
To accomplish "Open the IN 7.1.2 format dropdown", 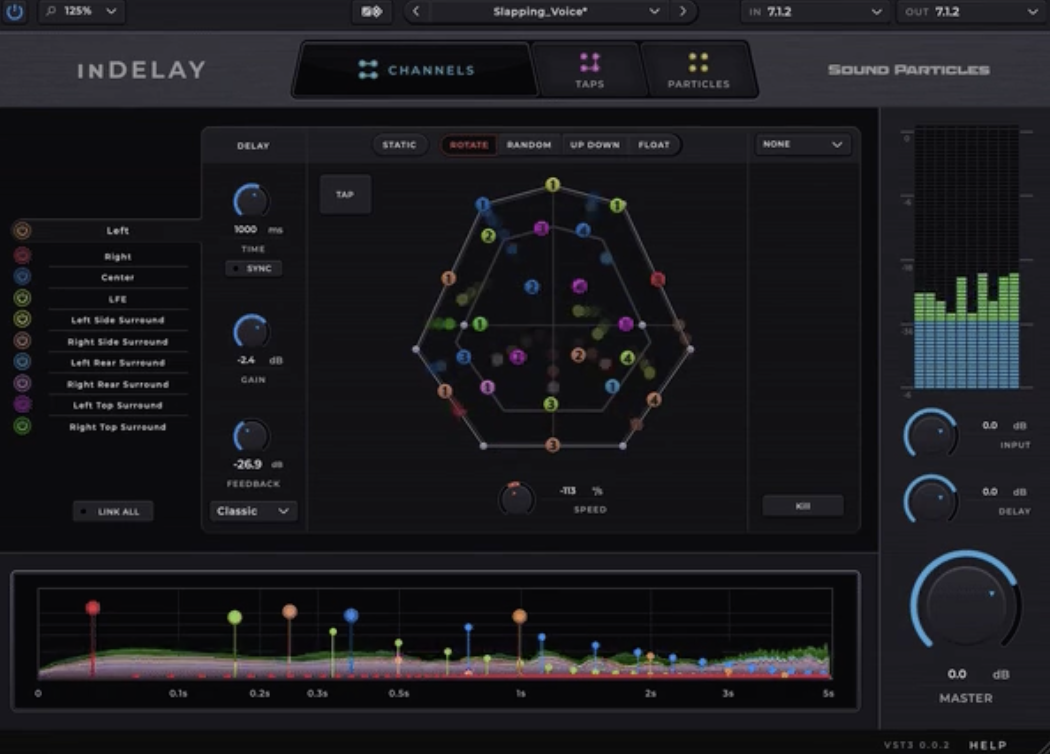I will [x=816, y=11].
